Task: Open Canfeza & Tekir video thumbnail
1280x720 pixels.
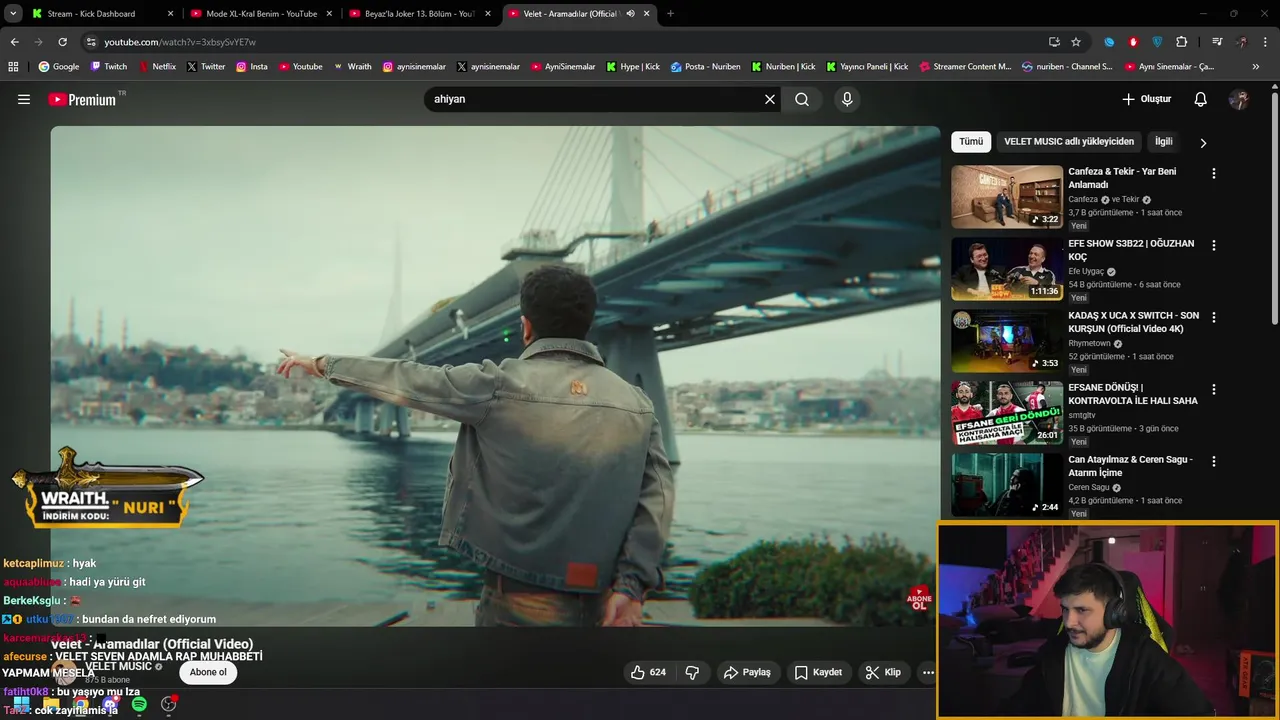Action: point(1007,197)
